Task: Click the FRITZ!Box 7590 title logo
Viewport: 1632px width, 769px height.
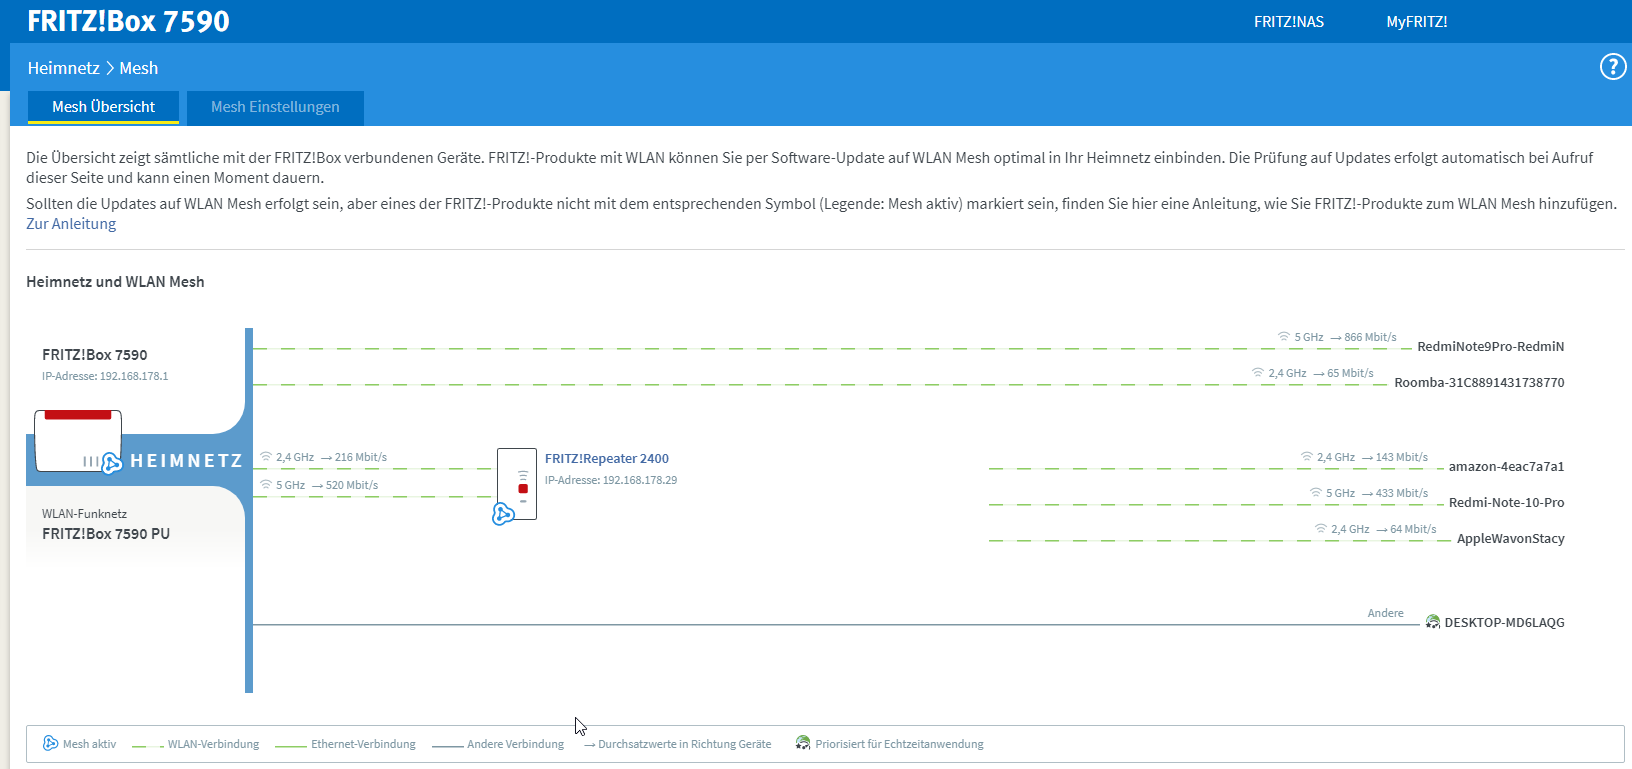Action: pos(128,21)
